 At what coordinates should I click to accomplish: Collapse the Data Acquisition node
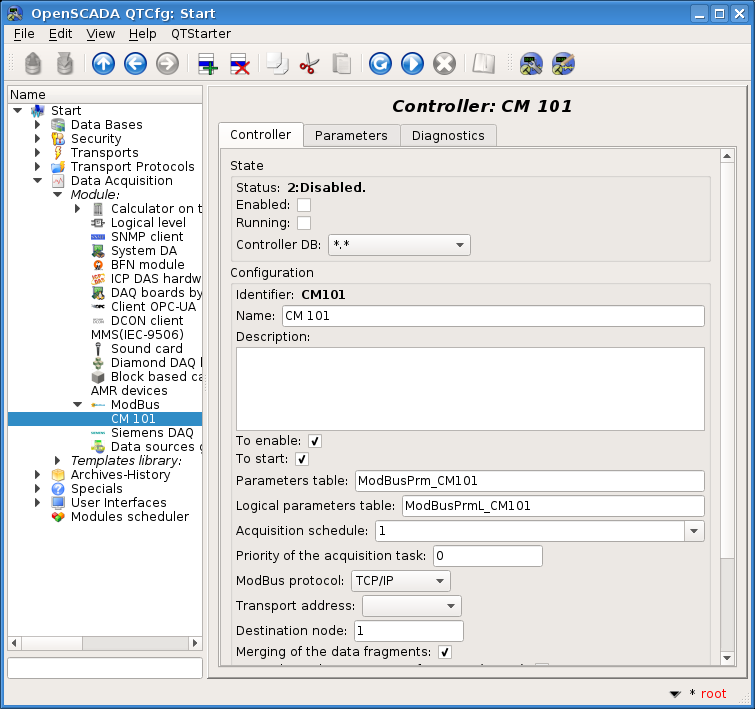[38, 181]
